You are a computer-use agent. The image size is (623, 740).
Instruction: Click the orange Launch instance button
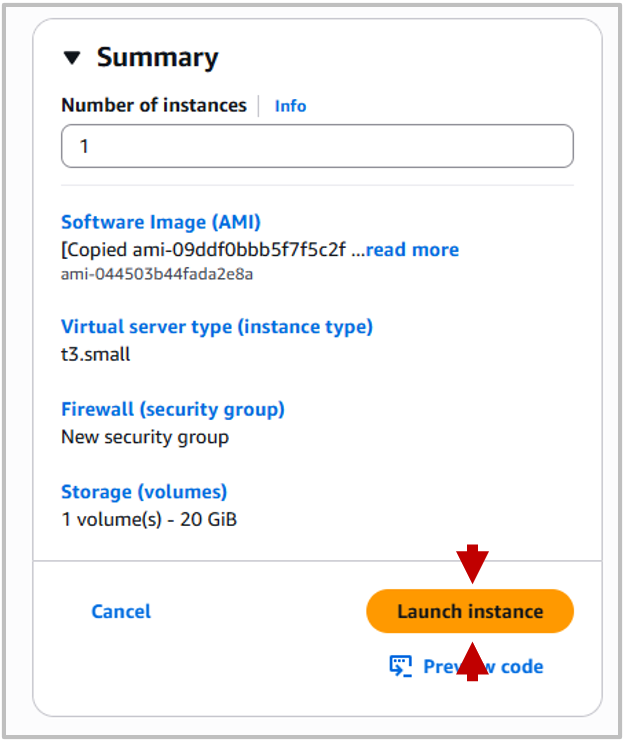[470, 611]
